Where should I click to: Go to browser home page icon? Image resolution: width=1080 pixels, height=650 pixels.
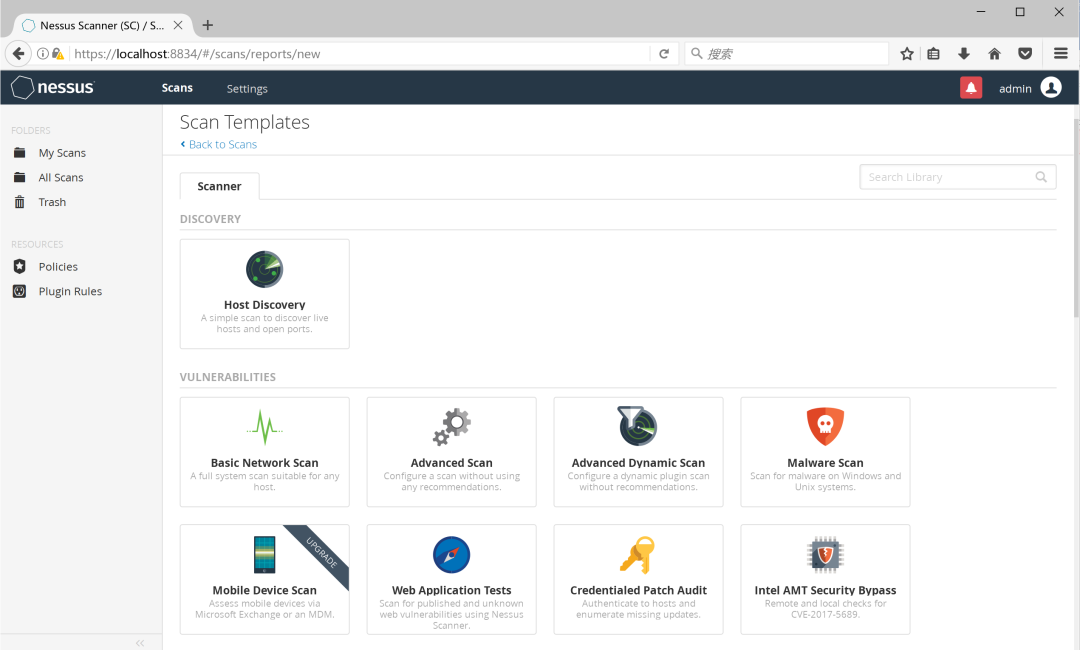point(995,54)
